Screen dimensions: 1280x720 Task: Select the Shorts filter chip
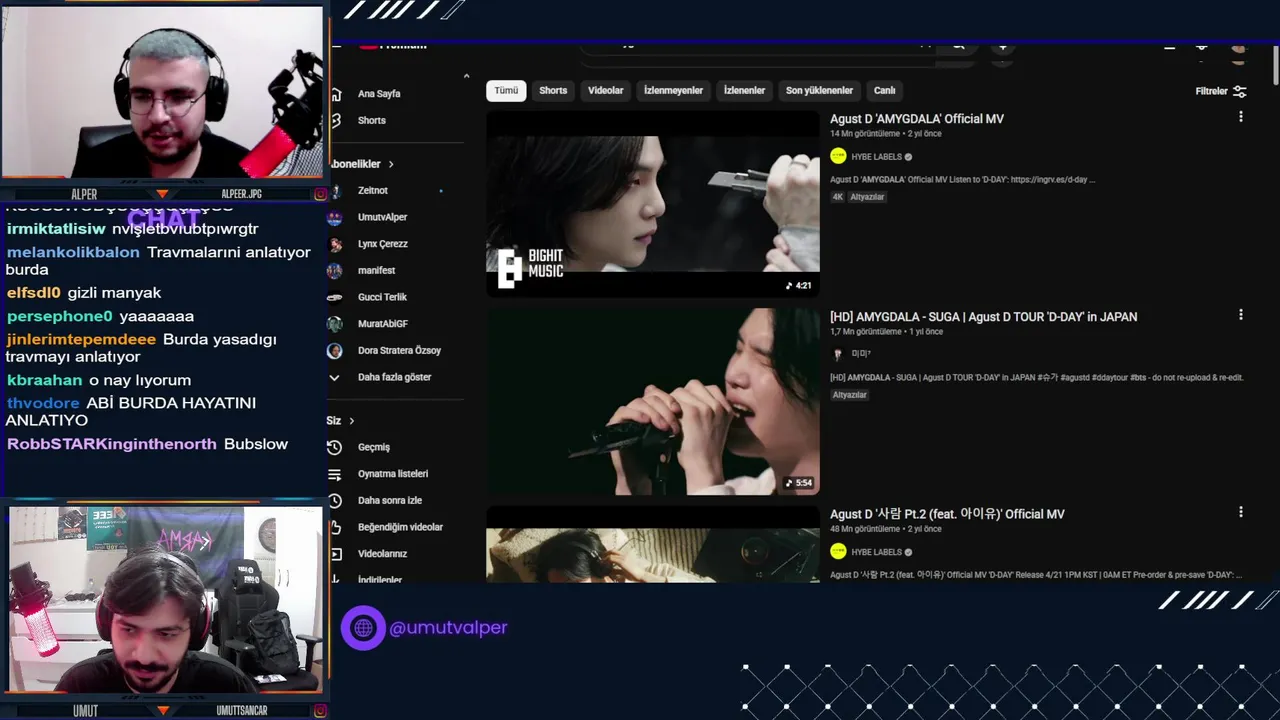[553, 90]
